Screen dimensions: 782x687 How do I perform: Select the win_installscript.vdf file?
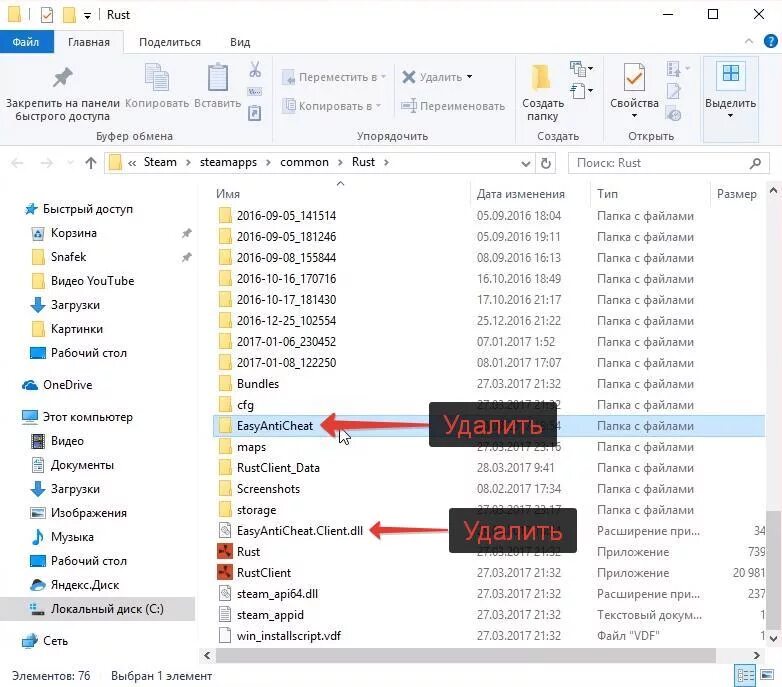click(x=289, y=636)
